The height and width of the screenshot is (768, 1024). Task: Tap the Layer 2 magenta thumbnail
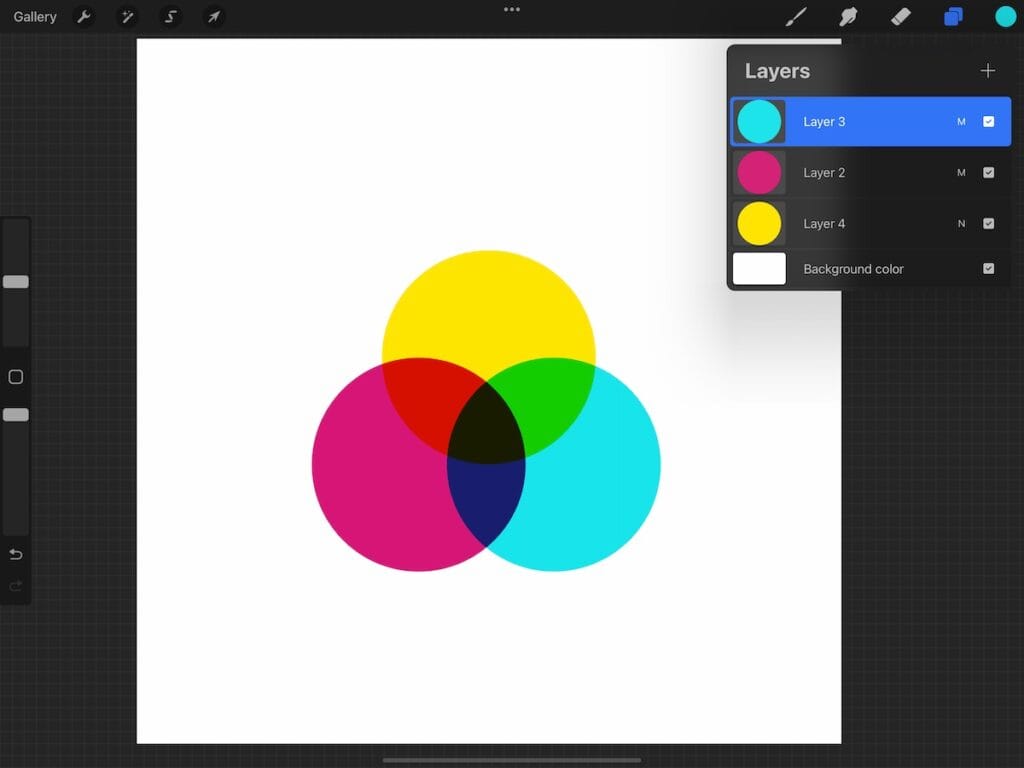click(x=758, y=172)
